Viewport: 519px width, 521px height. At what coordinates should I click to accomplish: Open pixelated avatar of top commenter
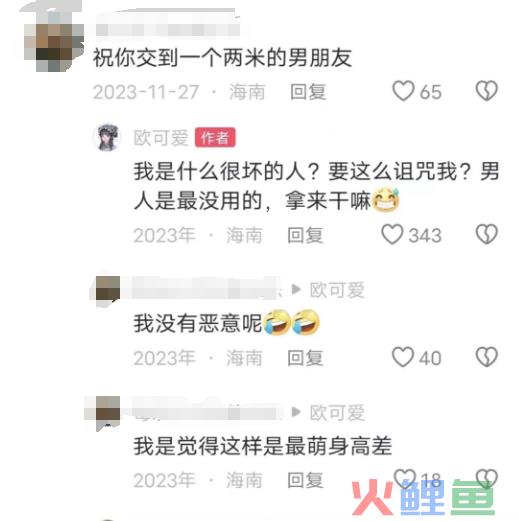53,43
